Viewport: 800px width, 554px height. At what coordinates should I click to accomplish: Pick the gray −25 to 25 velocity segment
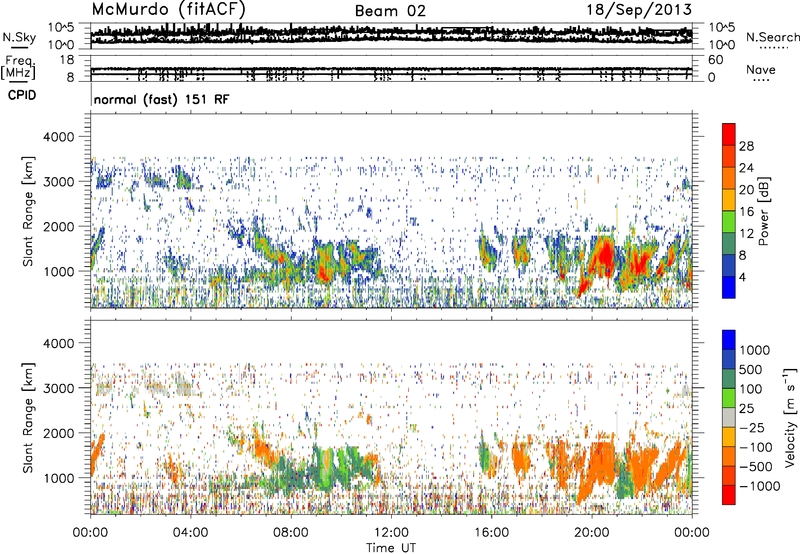pos(729,417)
